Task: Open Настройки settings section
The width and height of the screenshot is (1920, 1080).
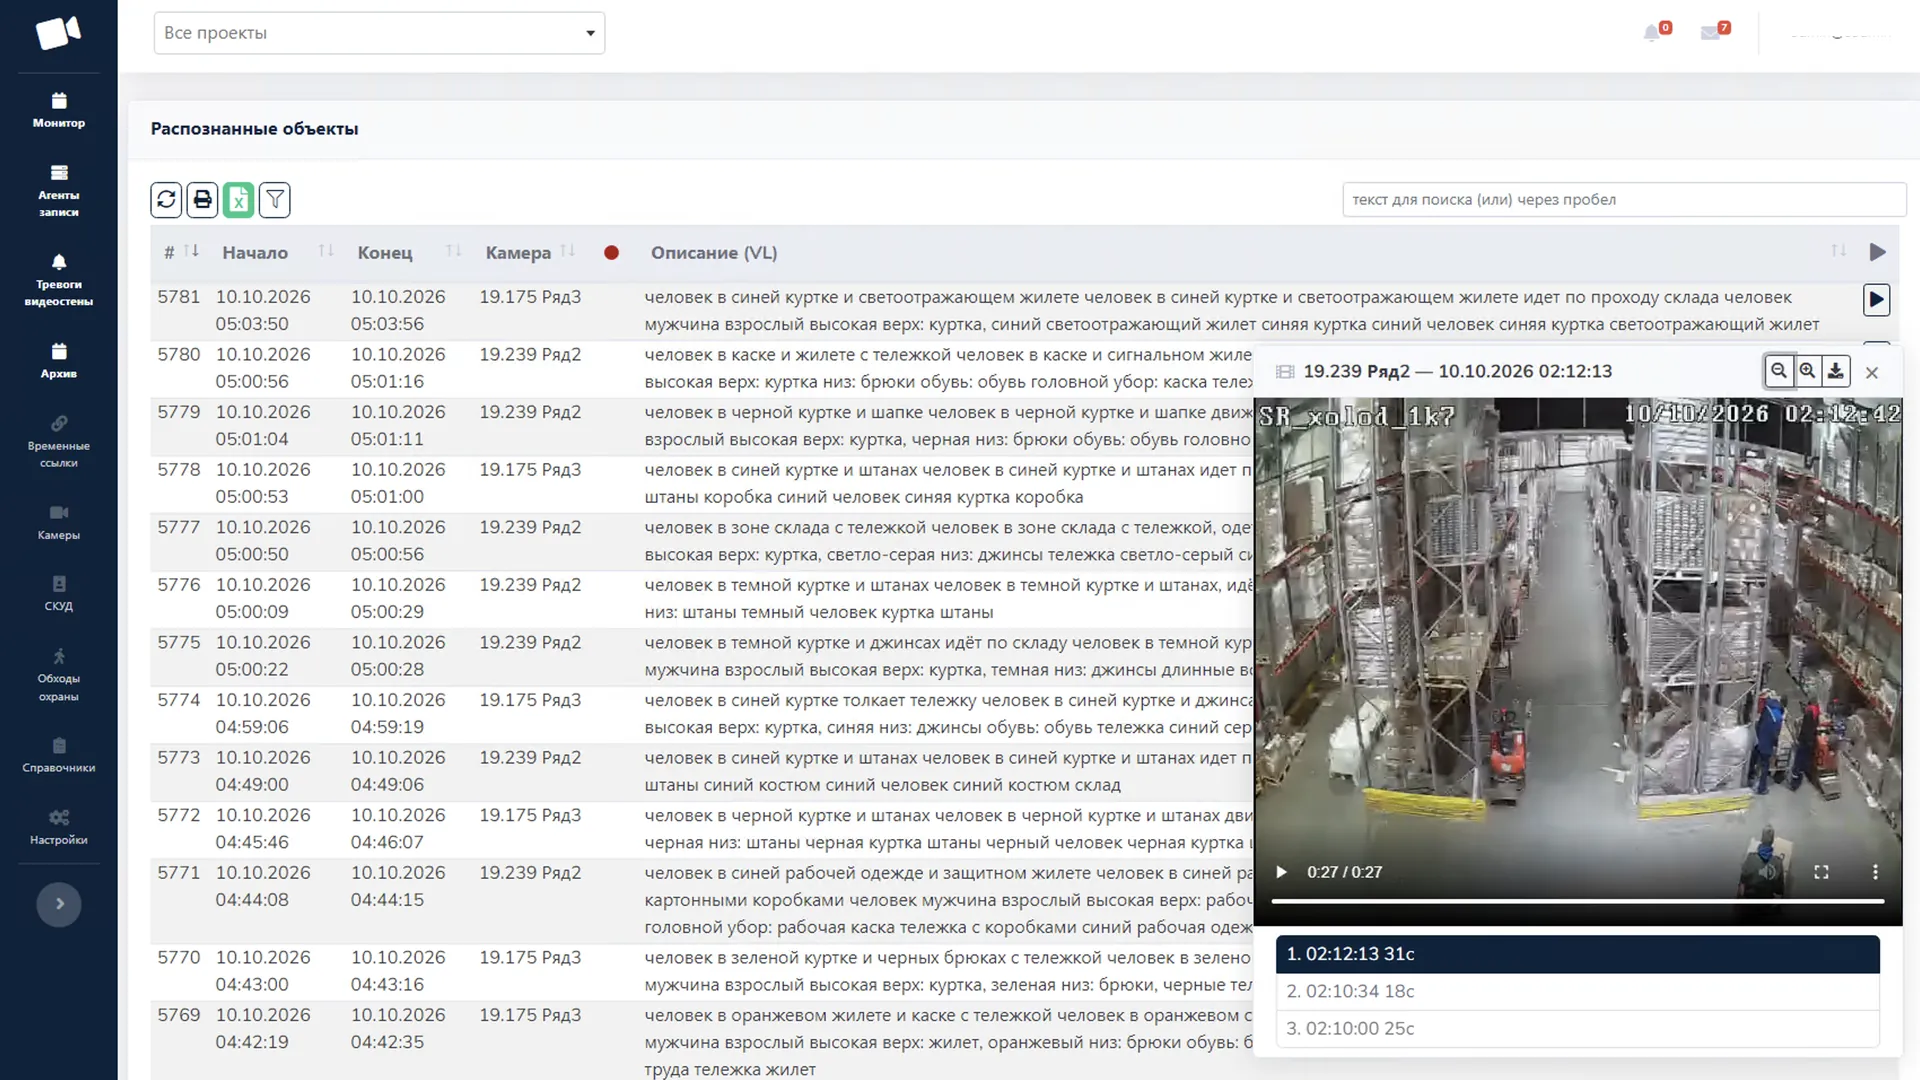Action: 58,827
